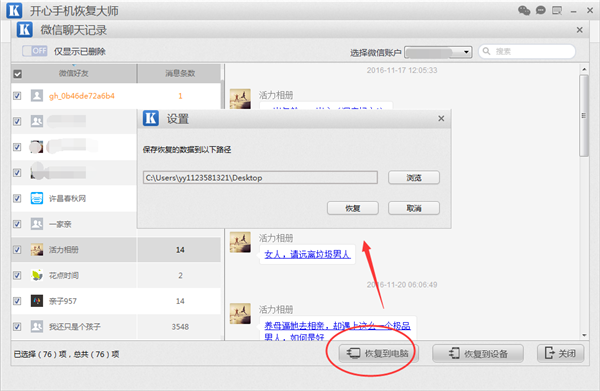Click the save path input field
600x391 pixels.
[260, 178]
